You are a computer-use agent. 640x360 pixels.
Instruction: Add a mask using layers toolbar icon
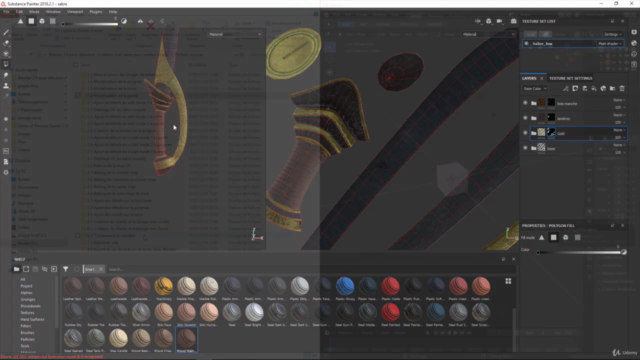[x=575, y=89]
